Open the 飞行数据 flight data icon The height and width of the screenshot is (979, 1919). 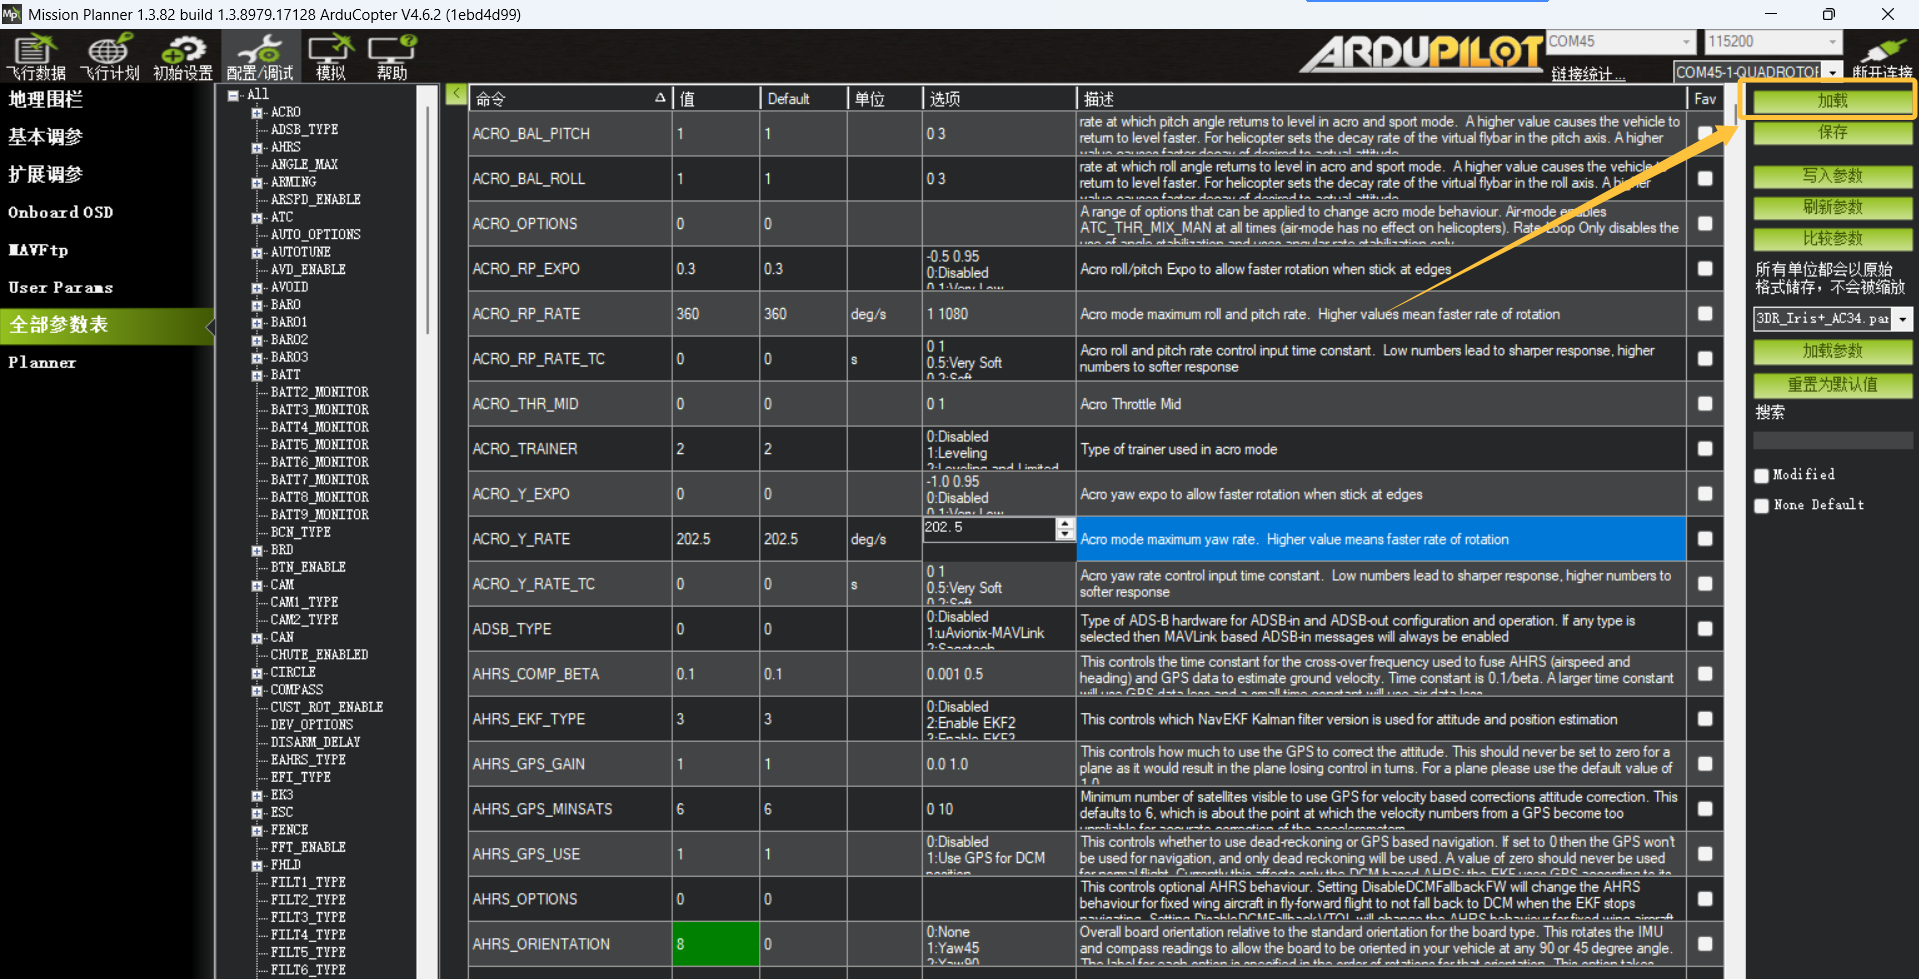36,56
